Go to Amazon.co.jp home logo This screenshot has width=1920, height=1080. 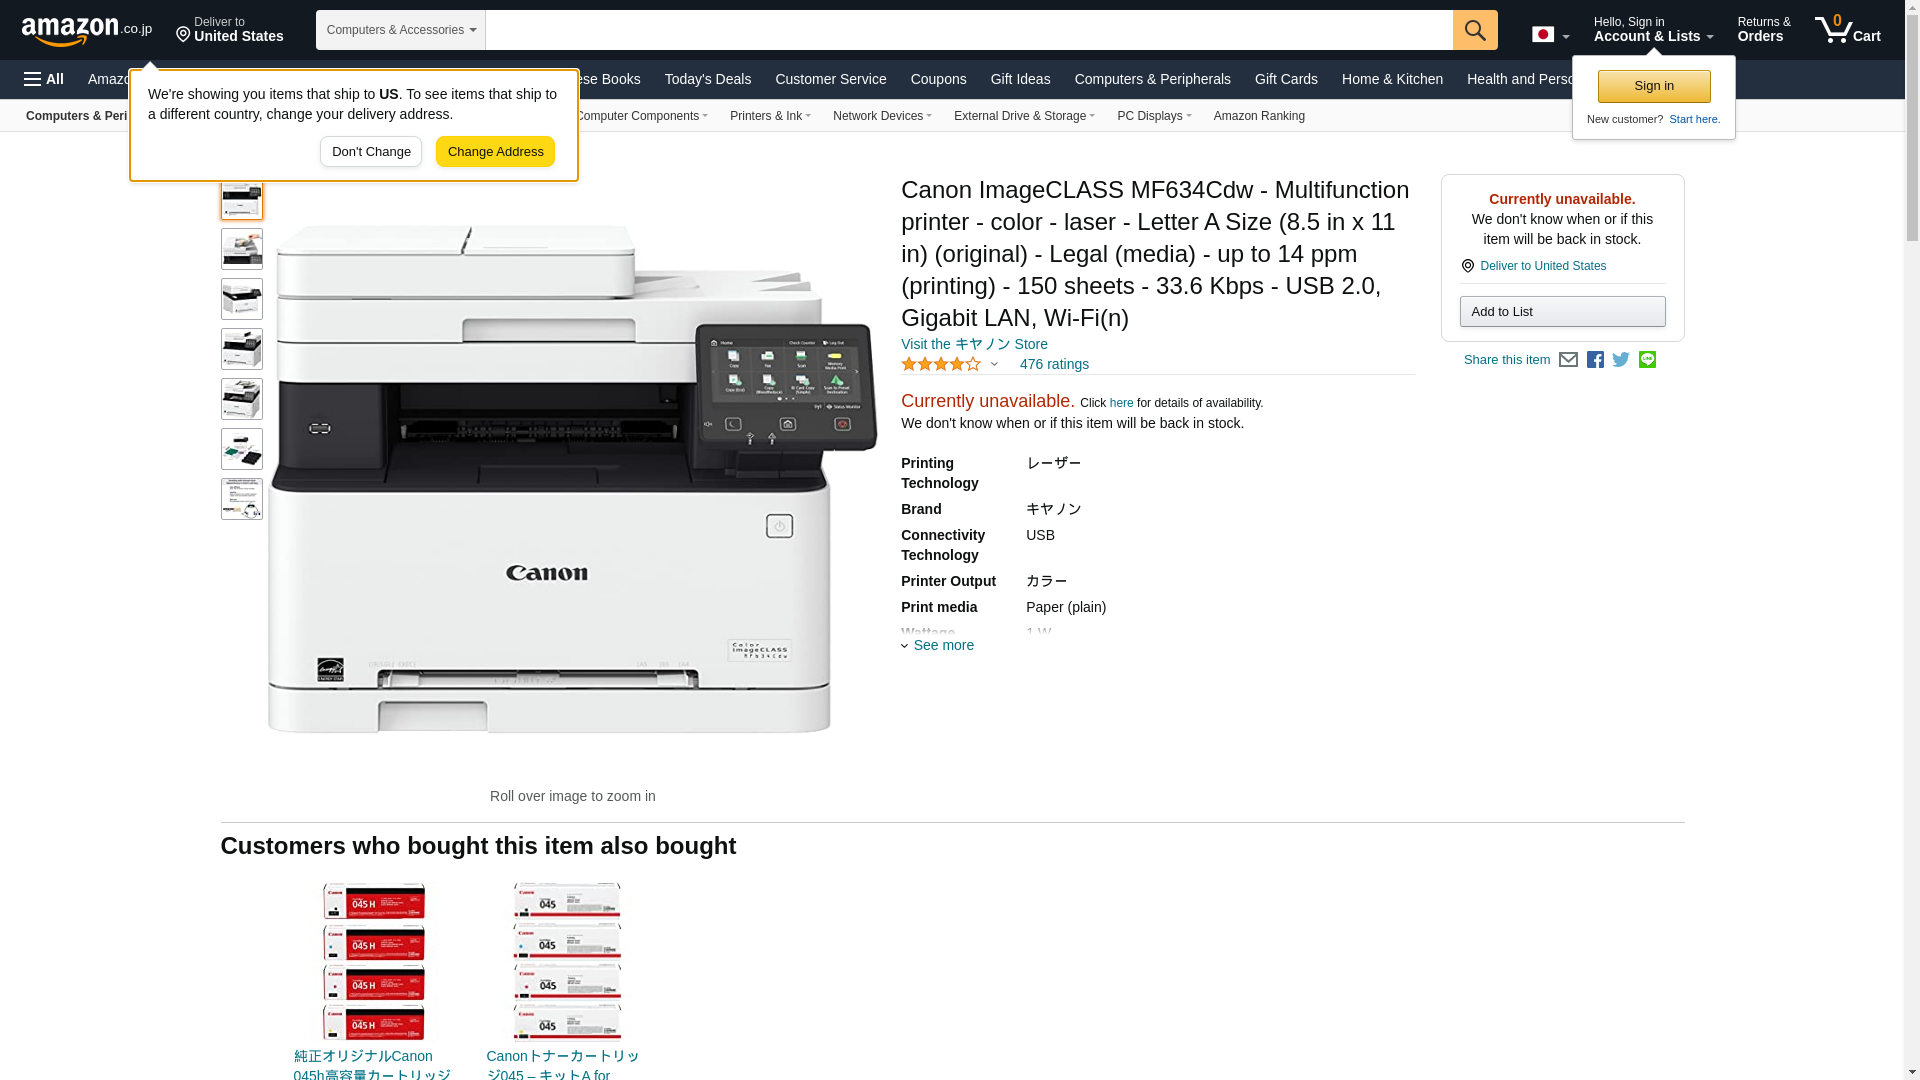click(86, 30)
